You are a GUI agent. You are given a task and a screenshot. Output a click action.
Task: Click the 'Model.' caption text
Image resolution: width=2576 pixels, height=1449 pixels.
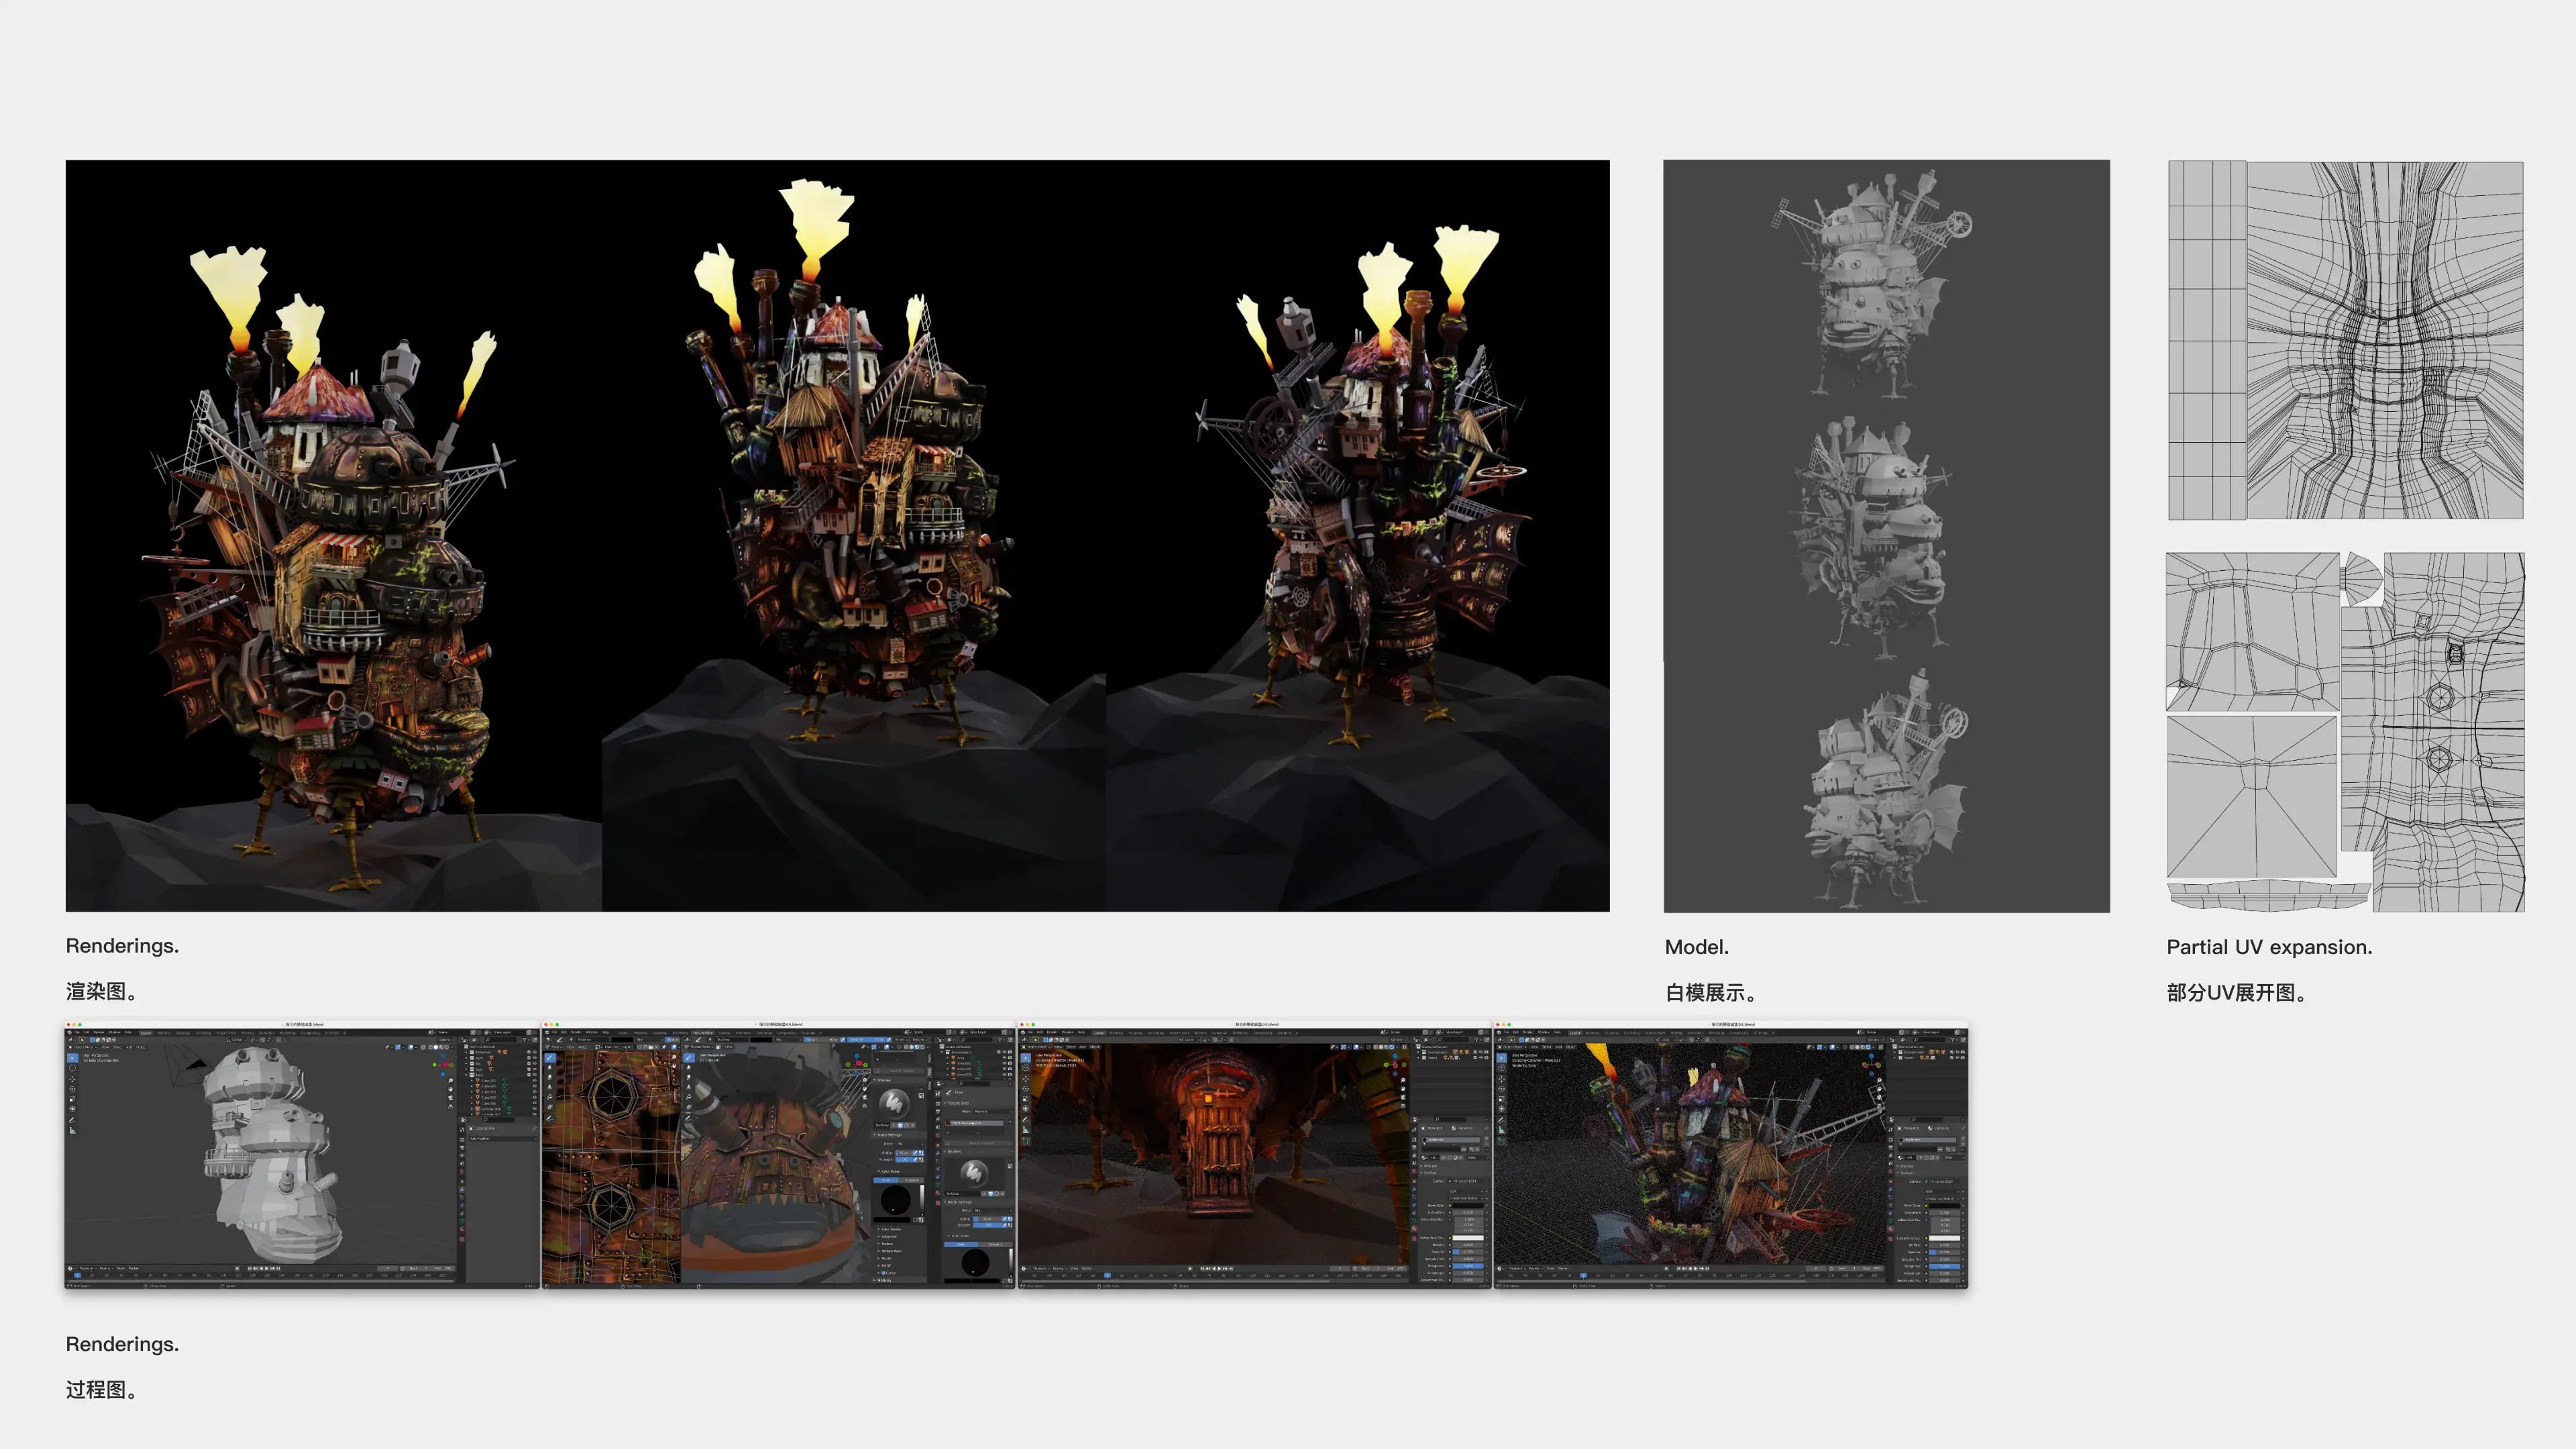[x=1696, y=947]
